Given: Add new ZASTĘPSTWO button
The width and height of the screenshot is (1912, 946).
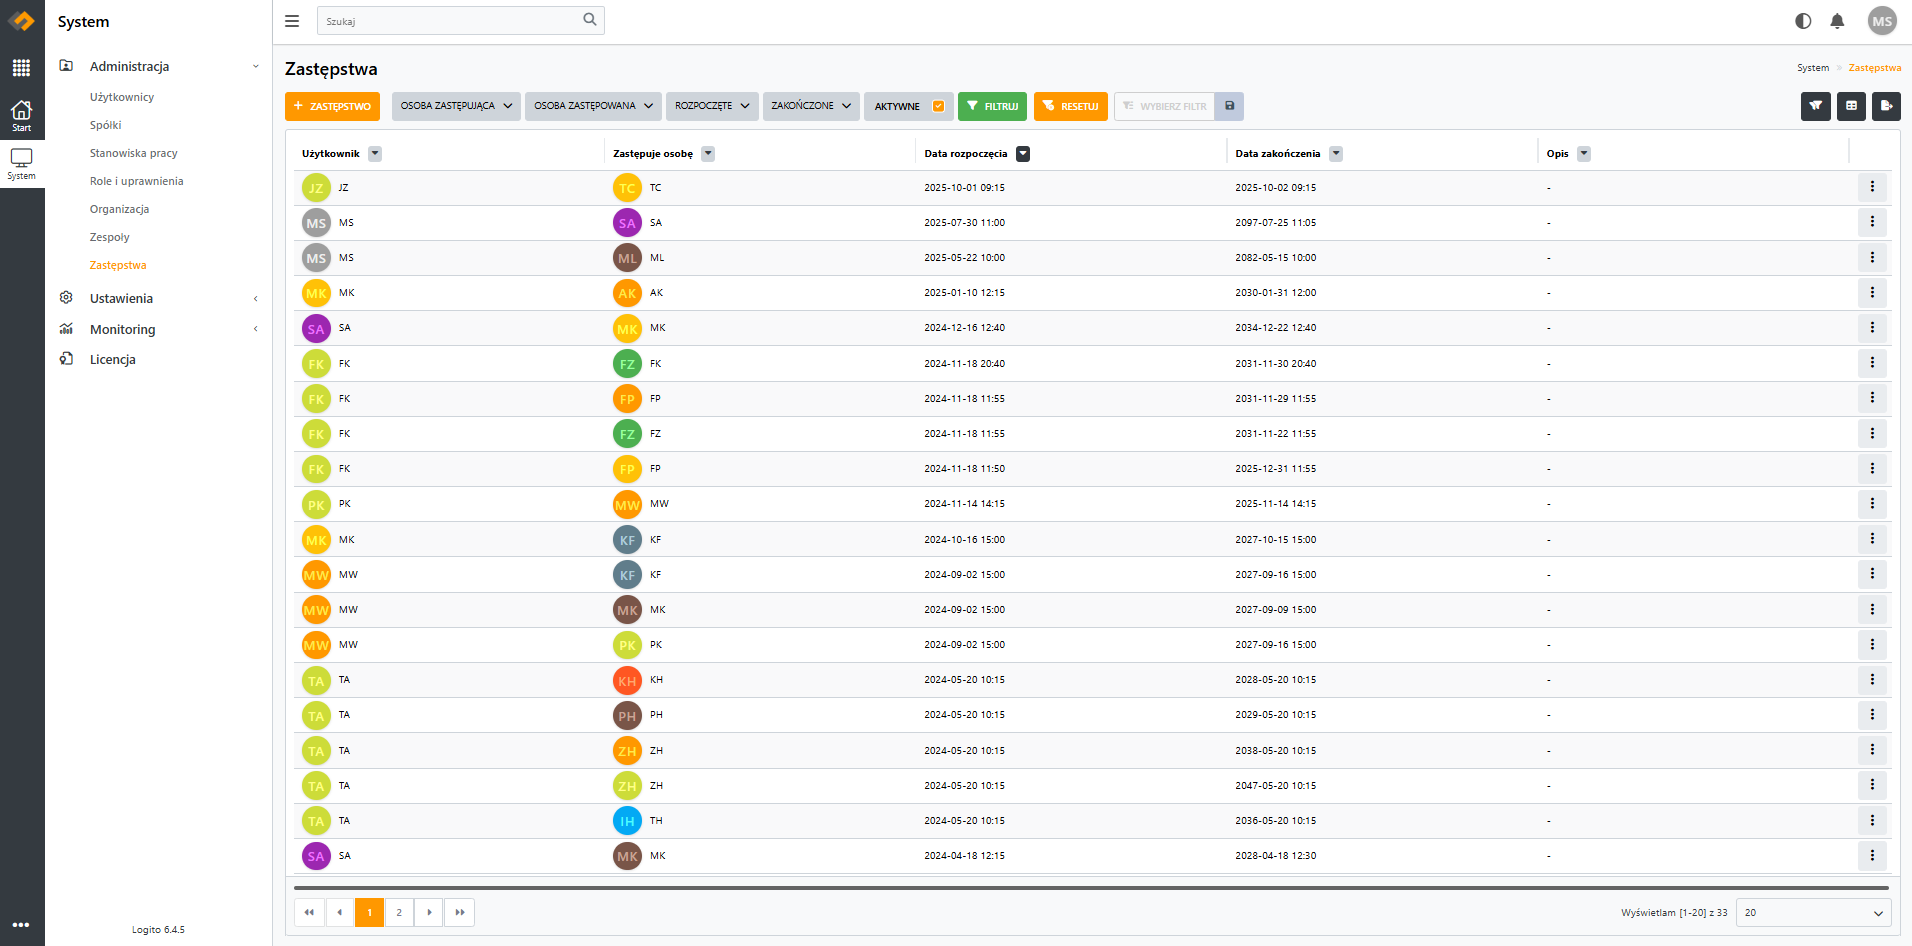Looking at the screenshot, I should 332,106.
